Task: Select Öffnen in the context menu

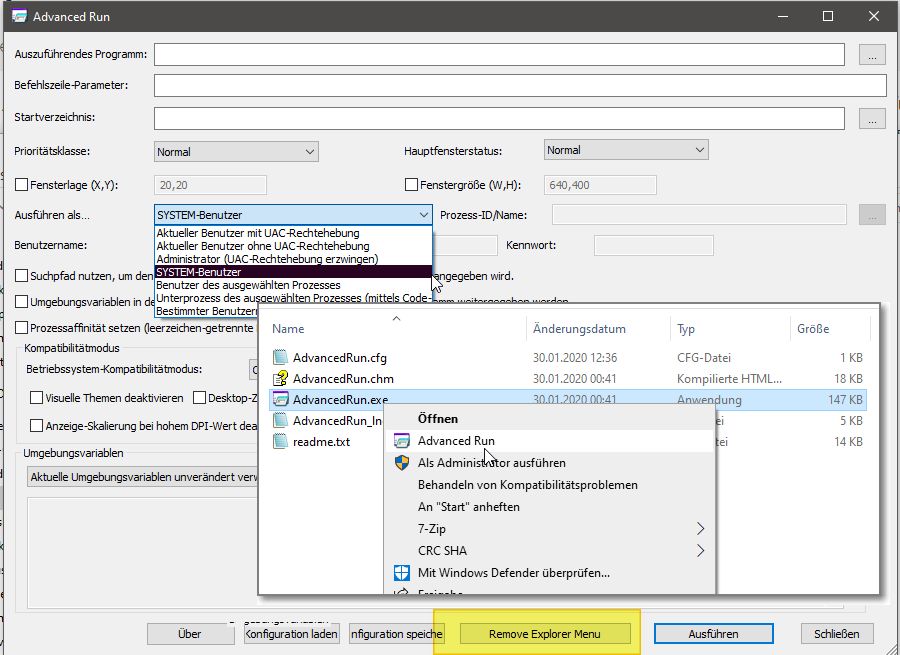Action: (438, 419)
